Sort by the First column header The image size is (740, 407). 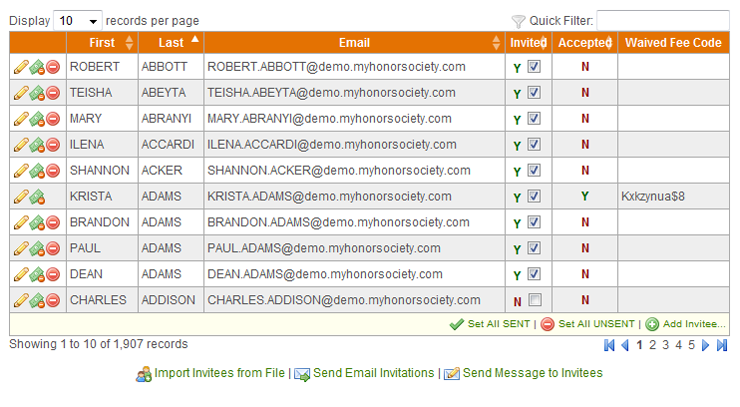[x=102, y=42]
